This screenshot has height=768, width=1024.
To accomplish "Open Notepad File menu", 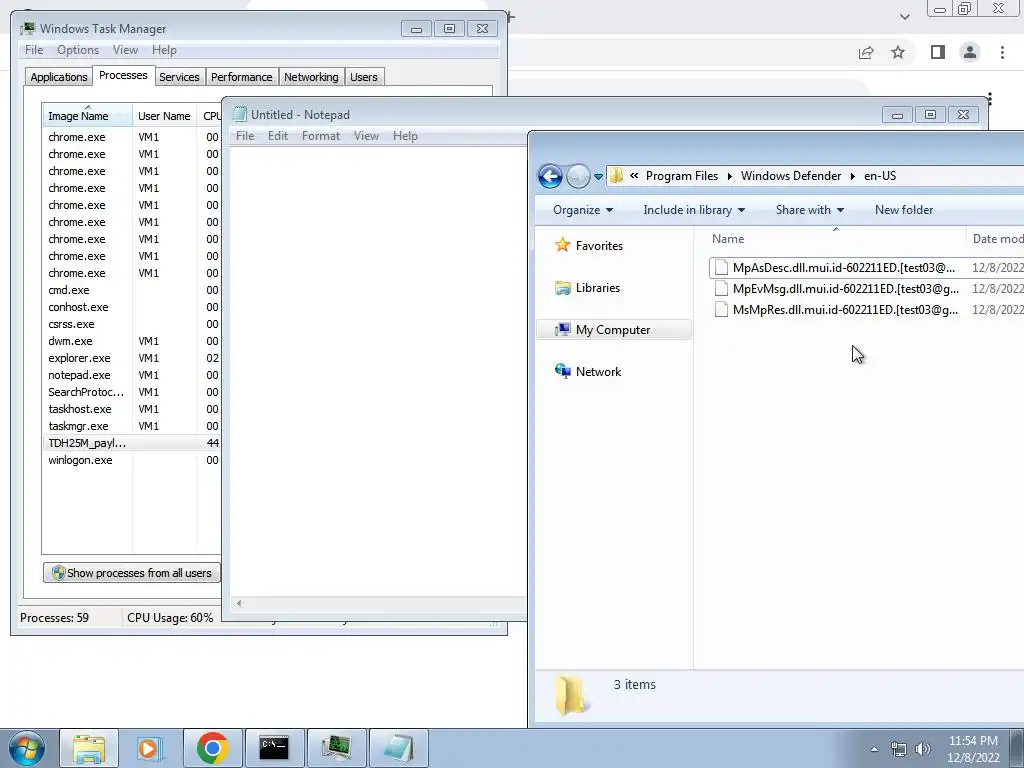I will pyautogui.click(x=245, y=136).
